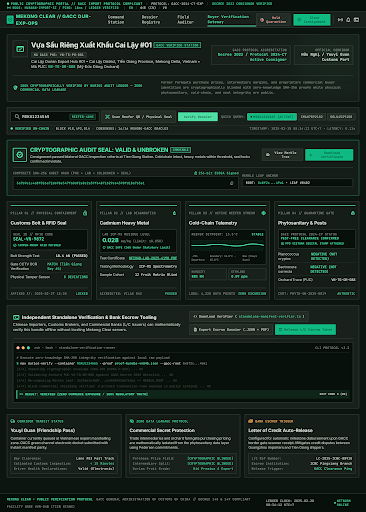Click the PASSED status on Pillar 02 footer
The height and width of the screenshot is (512, 366).
pos(171,294)
